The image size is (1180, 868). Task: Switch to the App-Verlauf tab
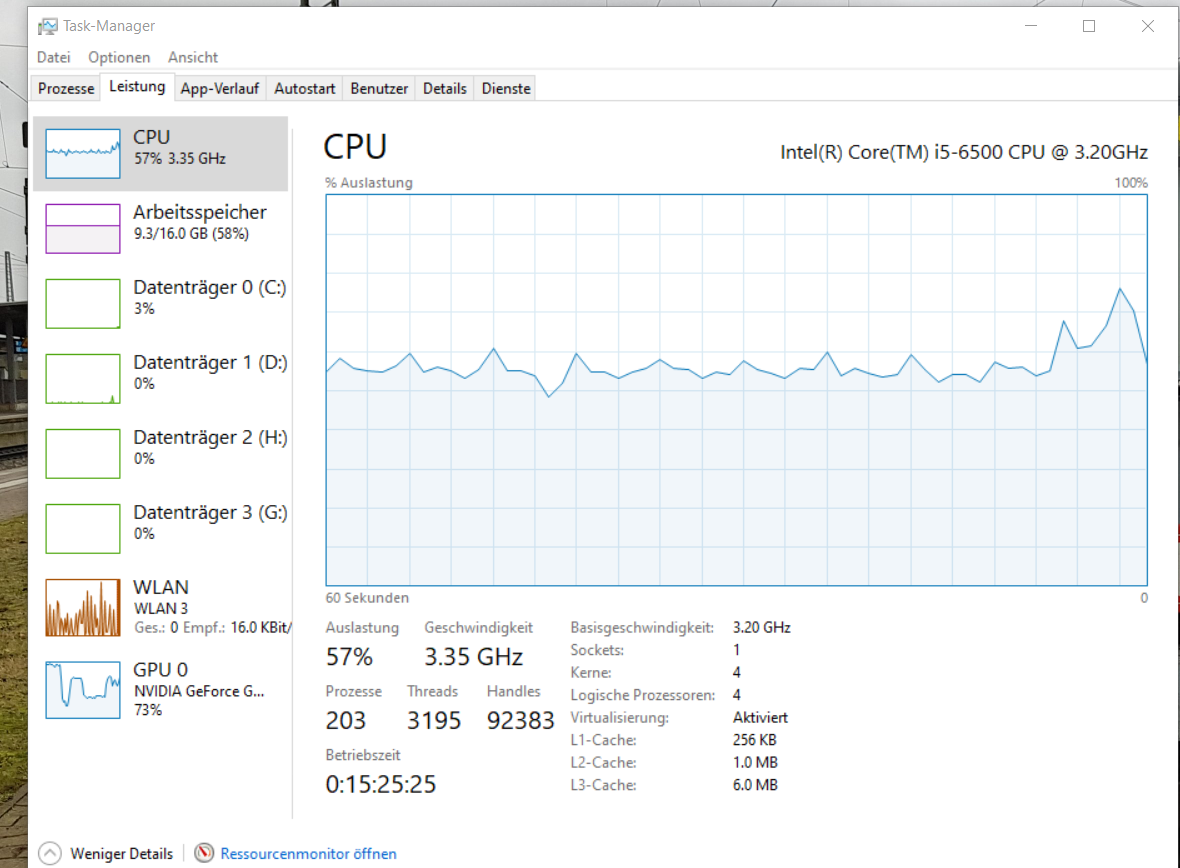coord(220,88)
